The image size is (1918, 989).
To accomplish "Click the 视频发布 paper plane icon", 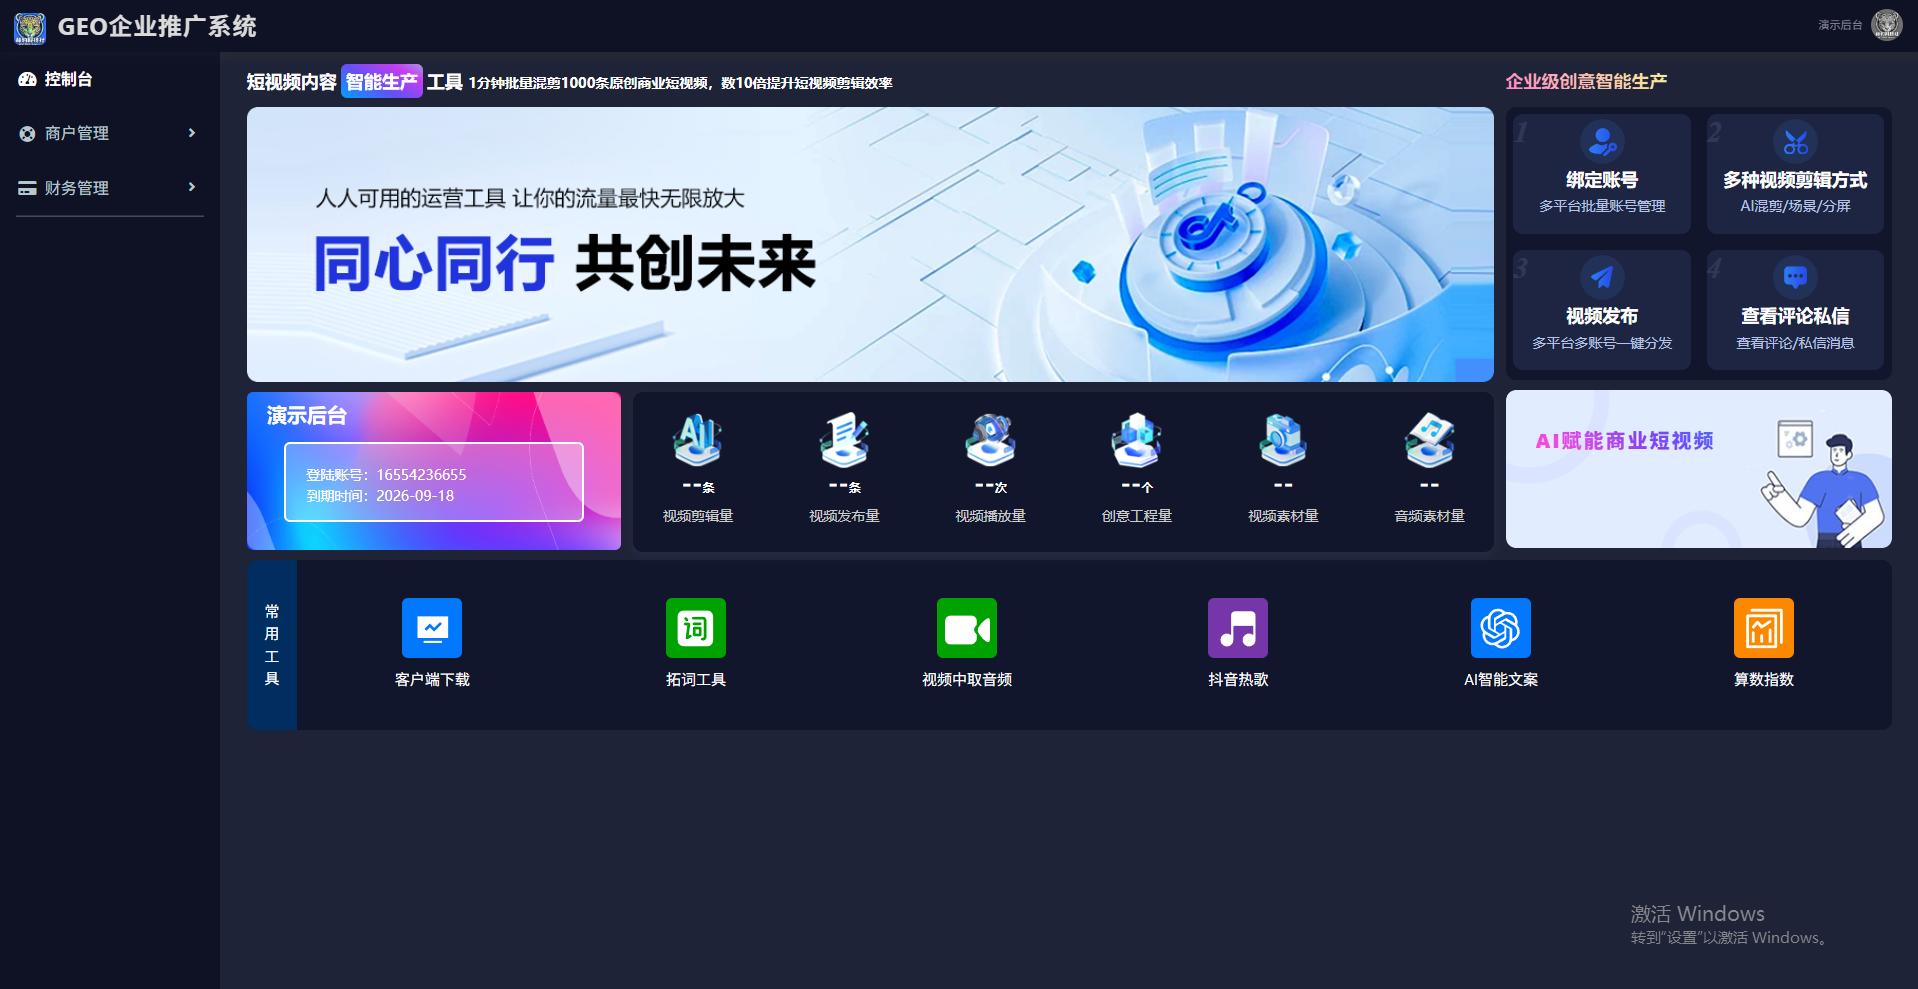I will [1602, 277].
